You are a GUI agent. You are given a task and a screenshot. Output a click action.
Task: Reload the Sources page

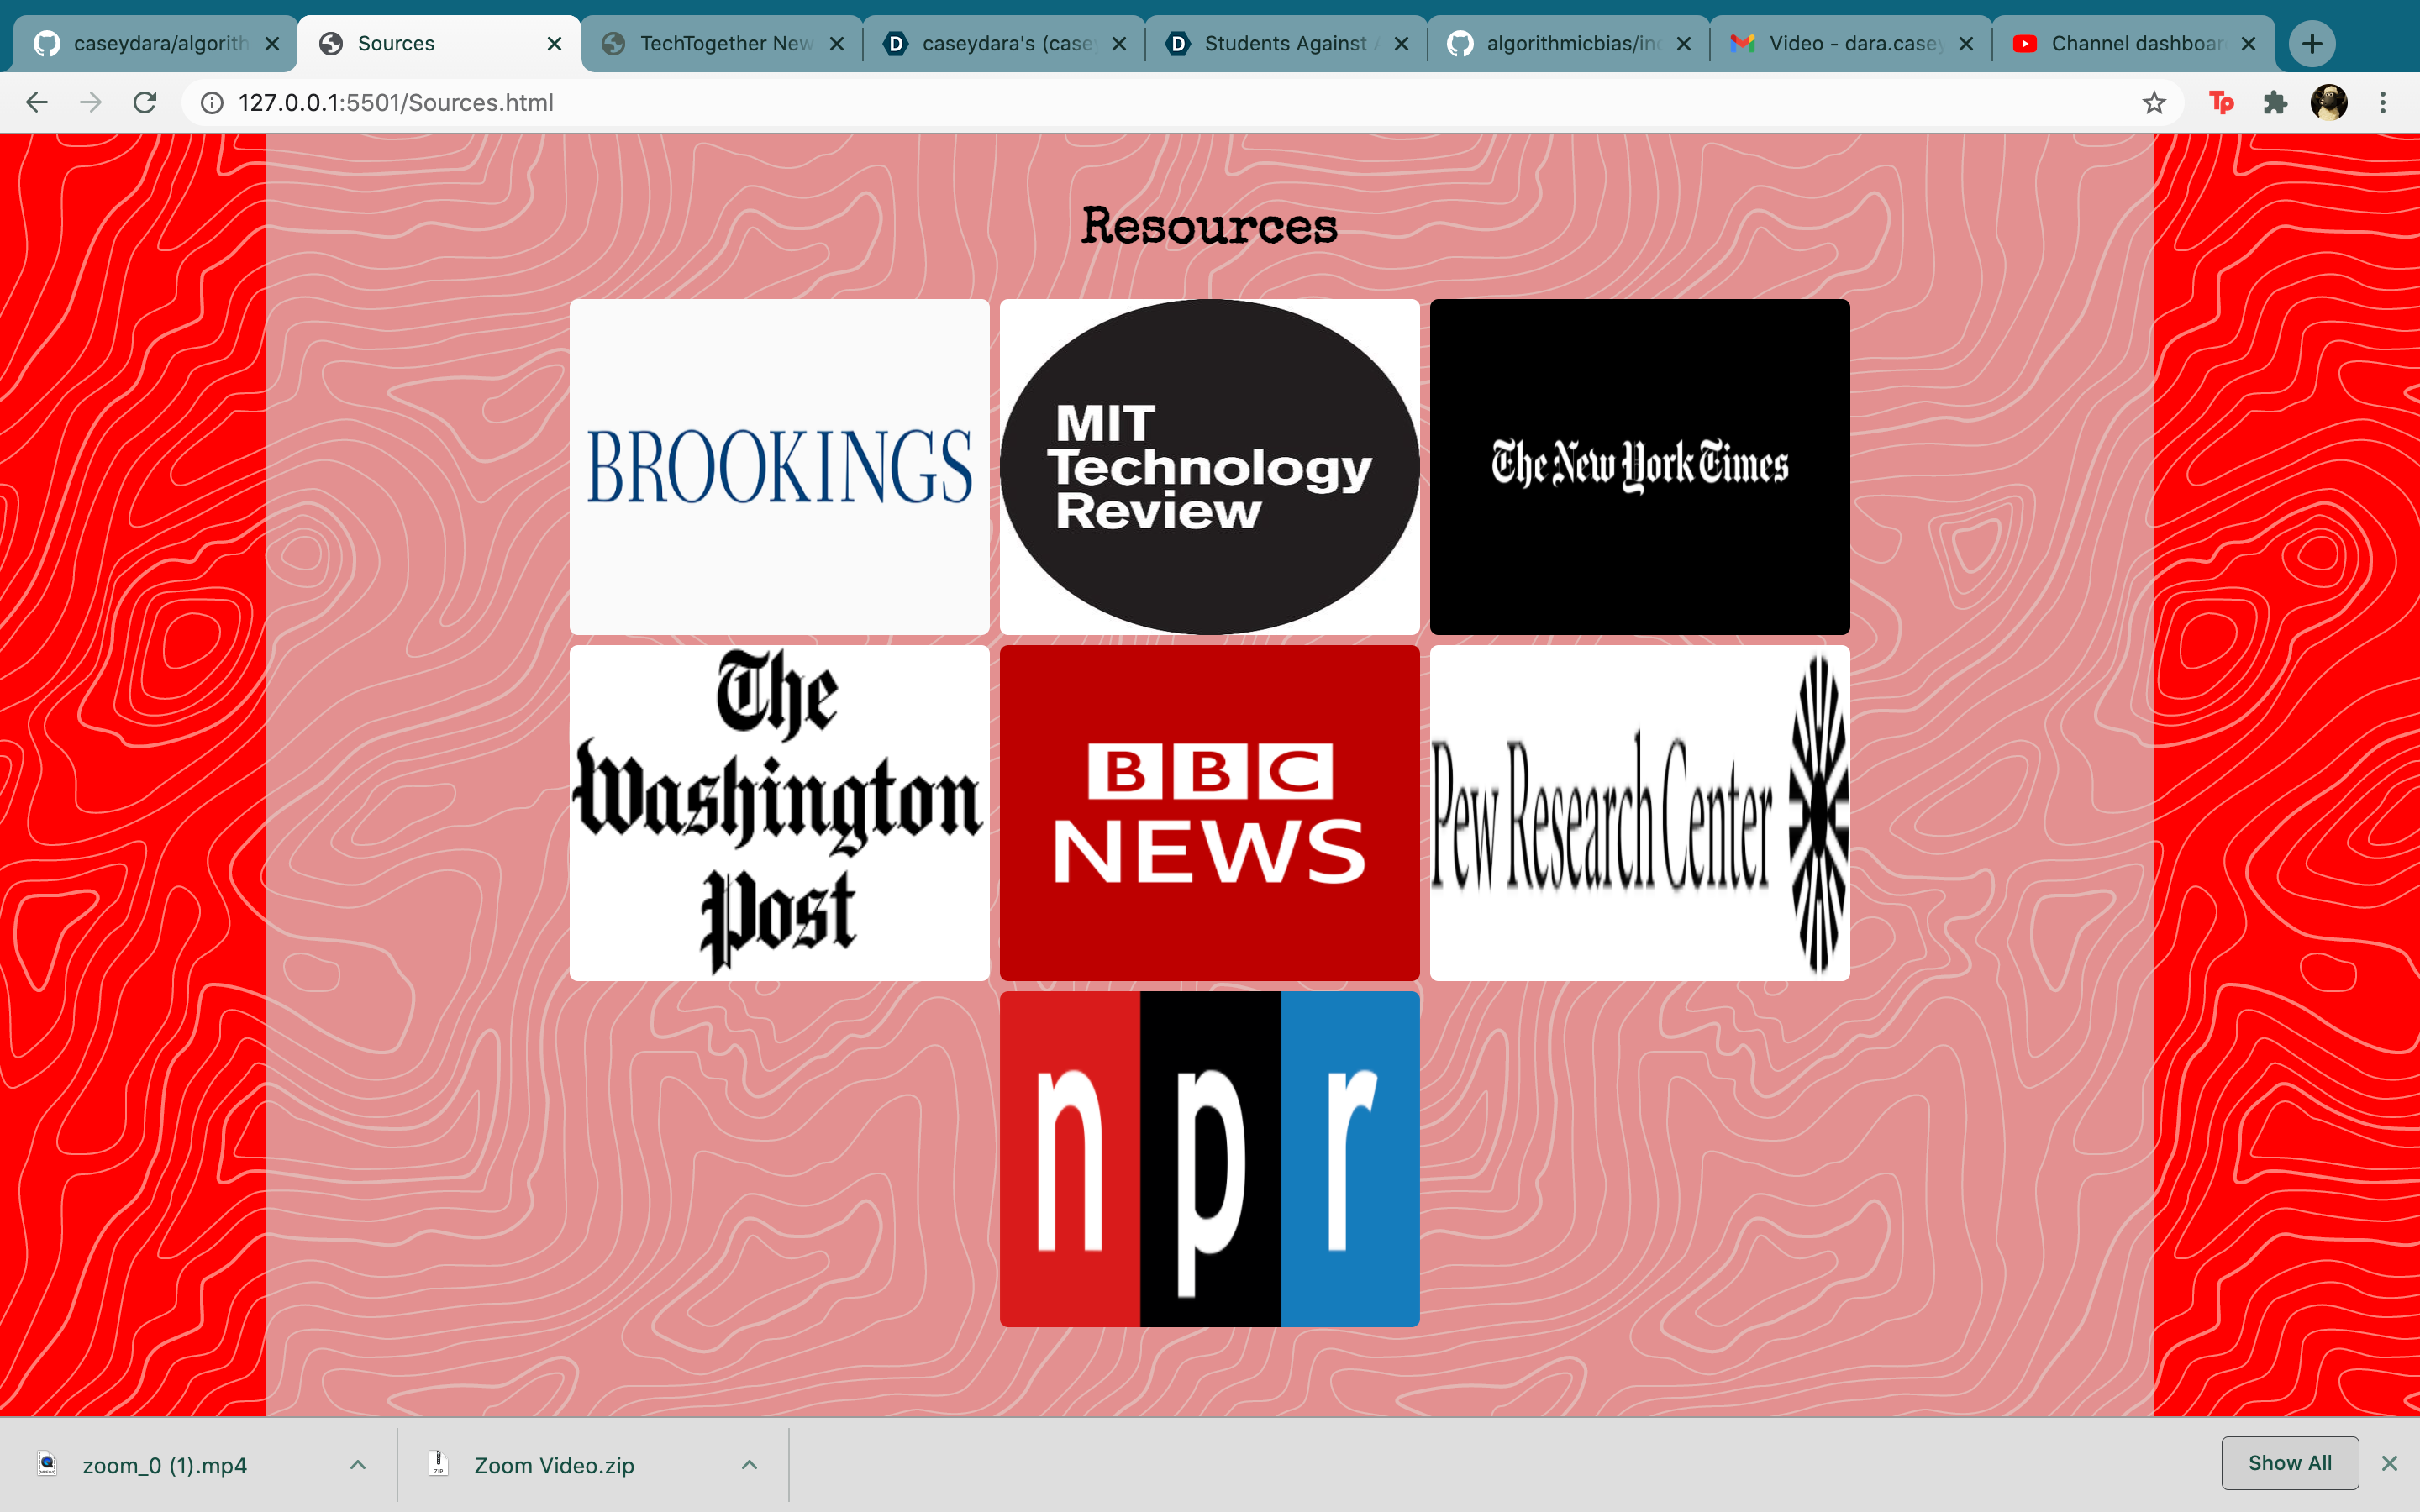point(145,102)
